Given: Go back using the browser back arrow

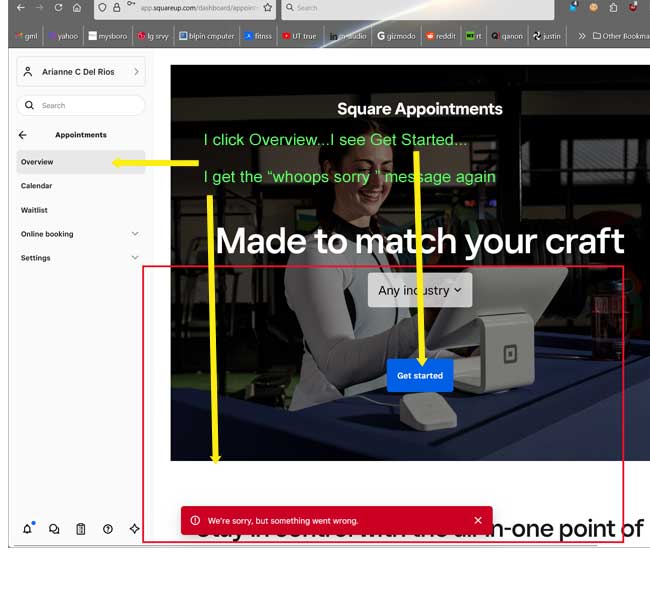Looking at the screenshot, I should 20,7.
